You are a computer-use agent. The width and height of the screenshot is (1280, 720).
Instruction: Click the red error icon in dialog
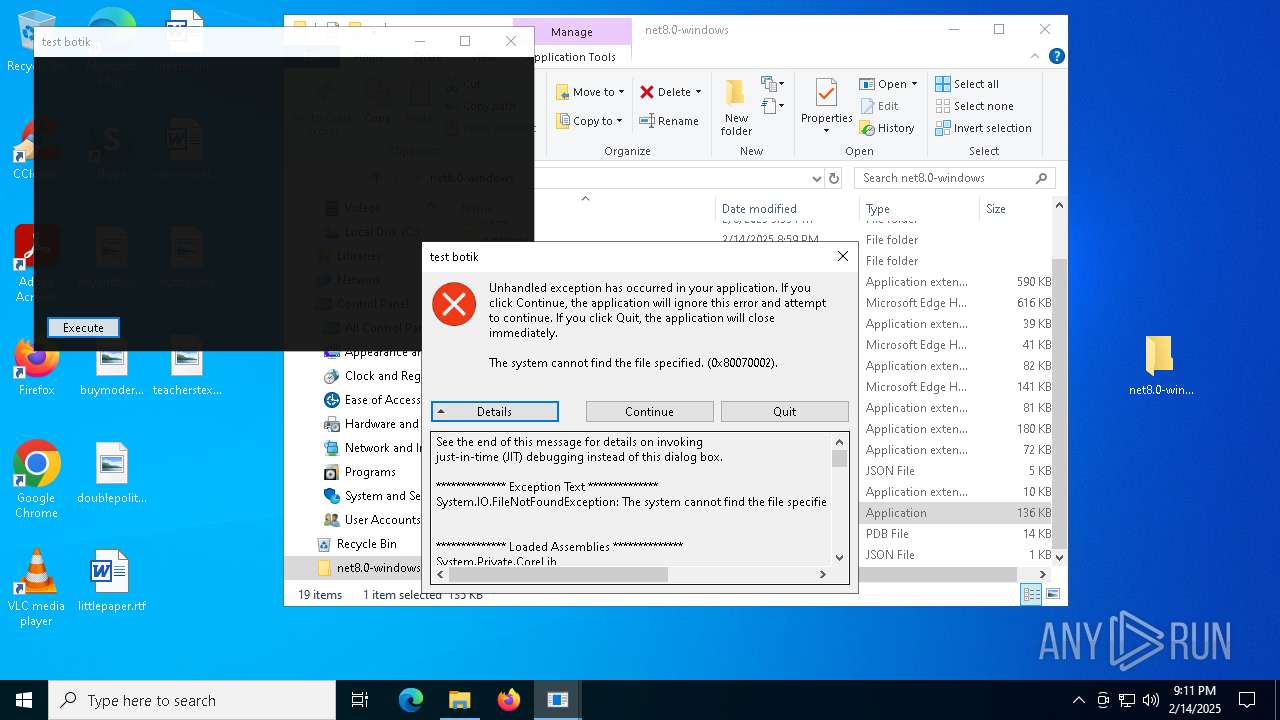454,304
